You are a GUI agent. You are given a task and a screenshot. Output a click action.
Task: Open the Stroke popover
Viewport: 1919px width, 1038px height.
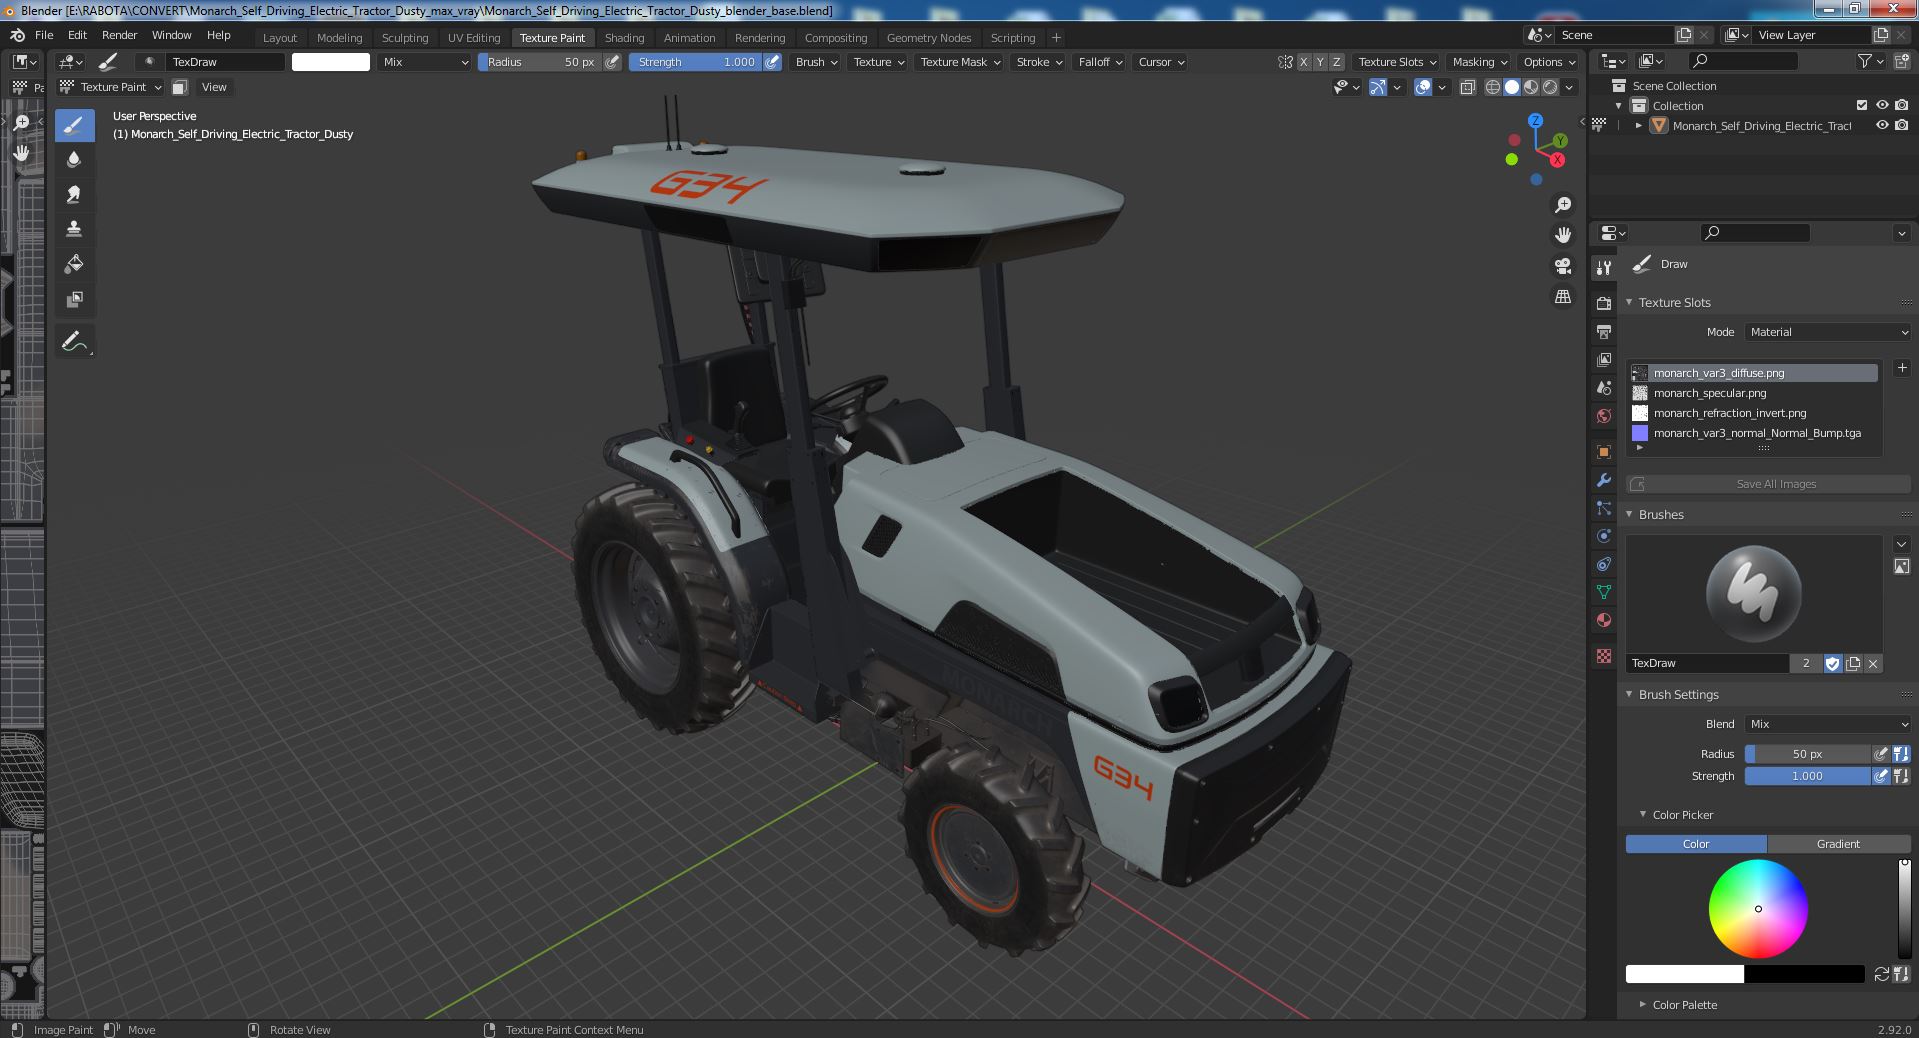tap(1038, 62)
